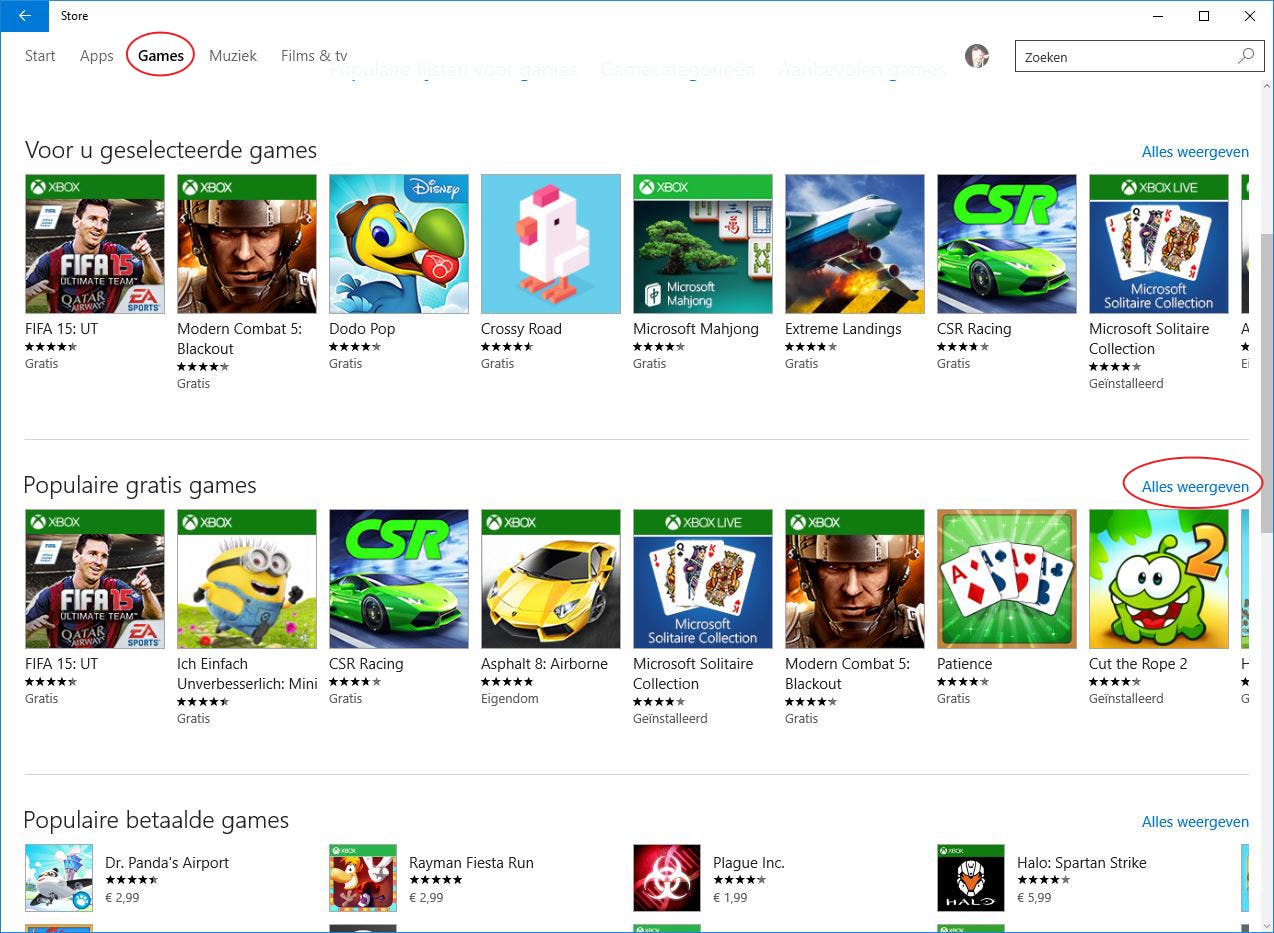This screenshot has width=1274, height=933.
Task: Click the 'Dr. Panda's Airport' title
Action: tap(167, 863)
